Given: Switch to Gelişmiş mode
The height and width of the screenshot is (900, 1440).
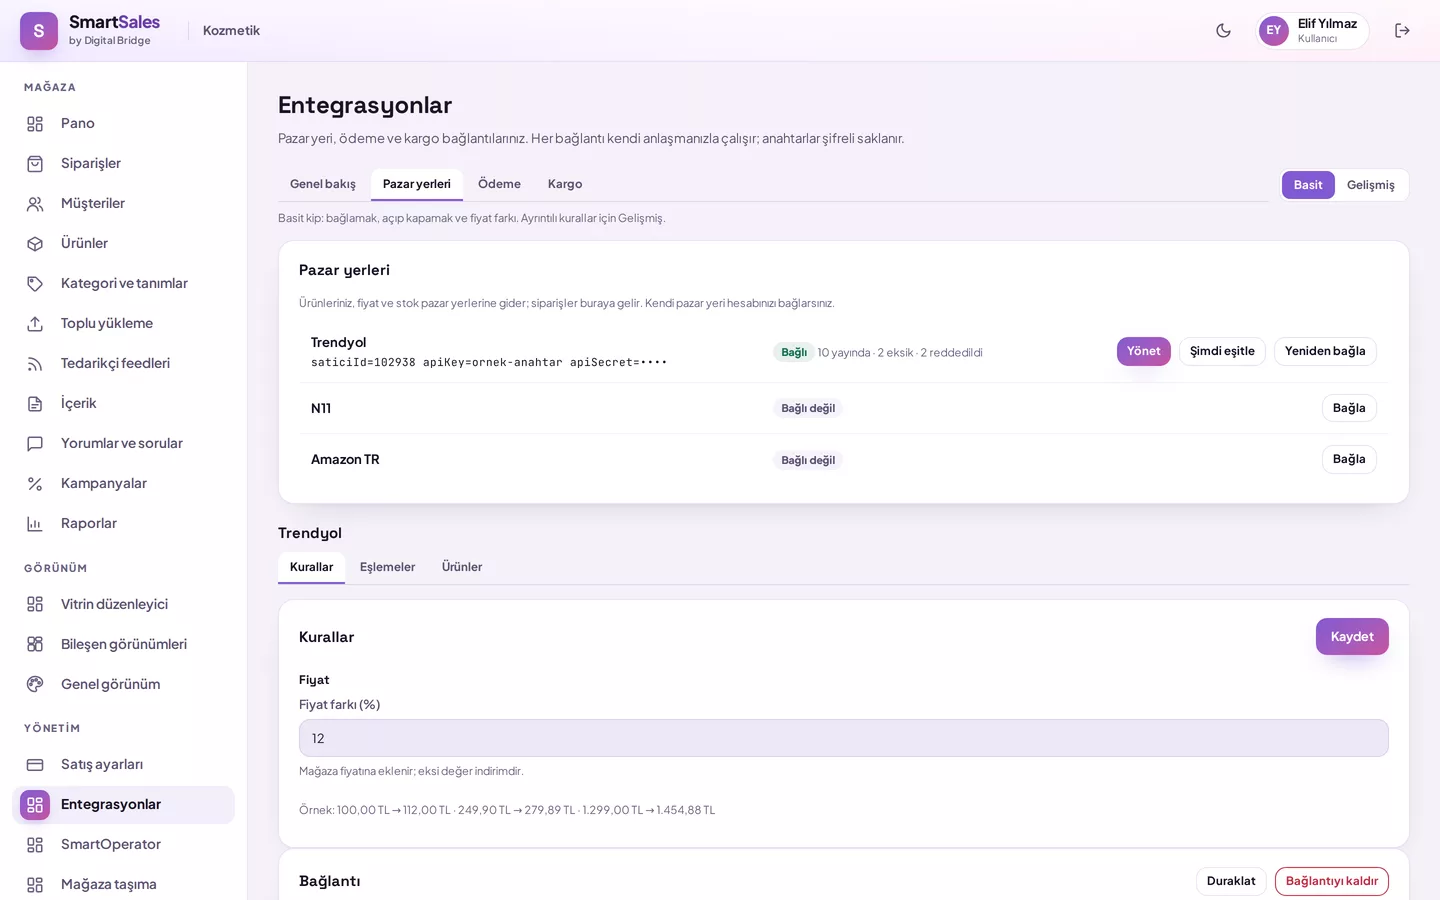Looking at the screenshot, I should [x=1370, y=185].
